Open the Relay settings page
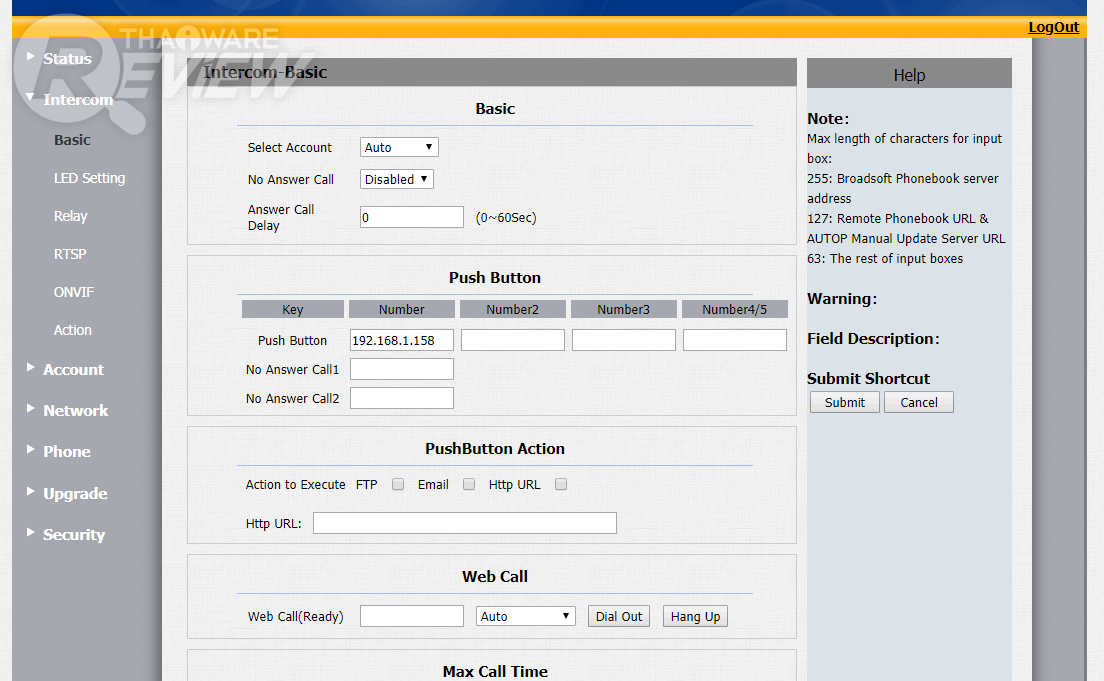Image resolution: width=1104 pixels, height=681 pixels. click(x=70, y=216)
